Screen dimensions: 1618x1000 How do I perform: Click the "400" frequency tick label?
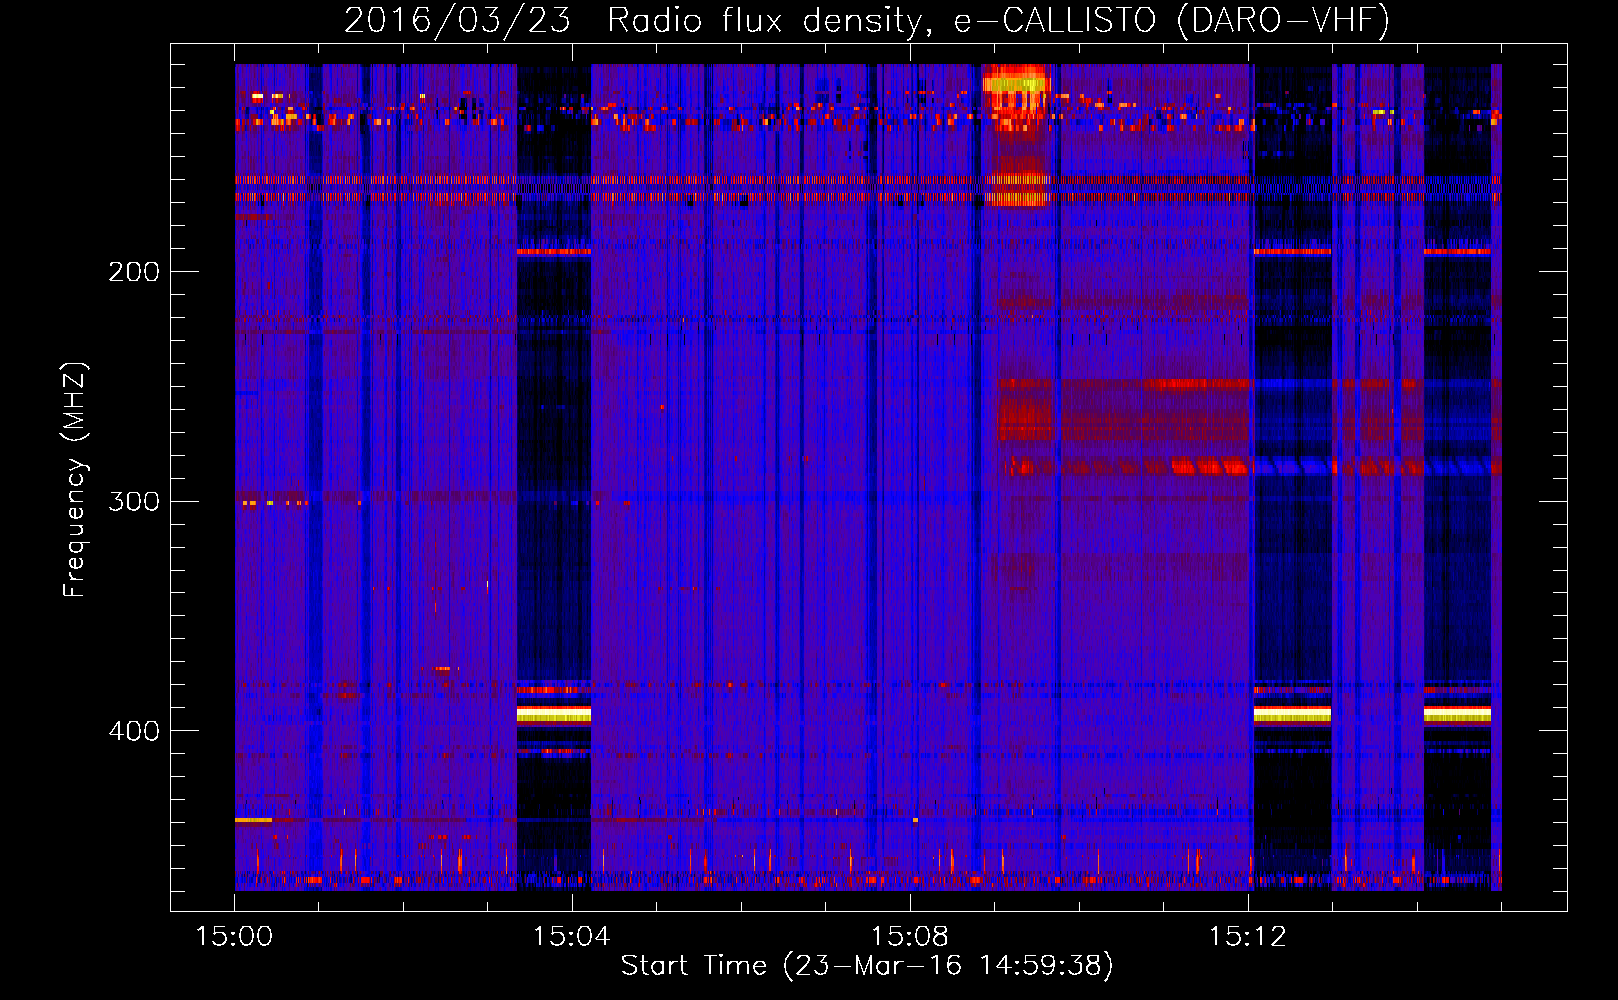pos(134,731)
